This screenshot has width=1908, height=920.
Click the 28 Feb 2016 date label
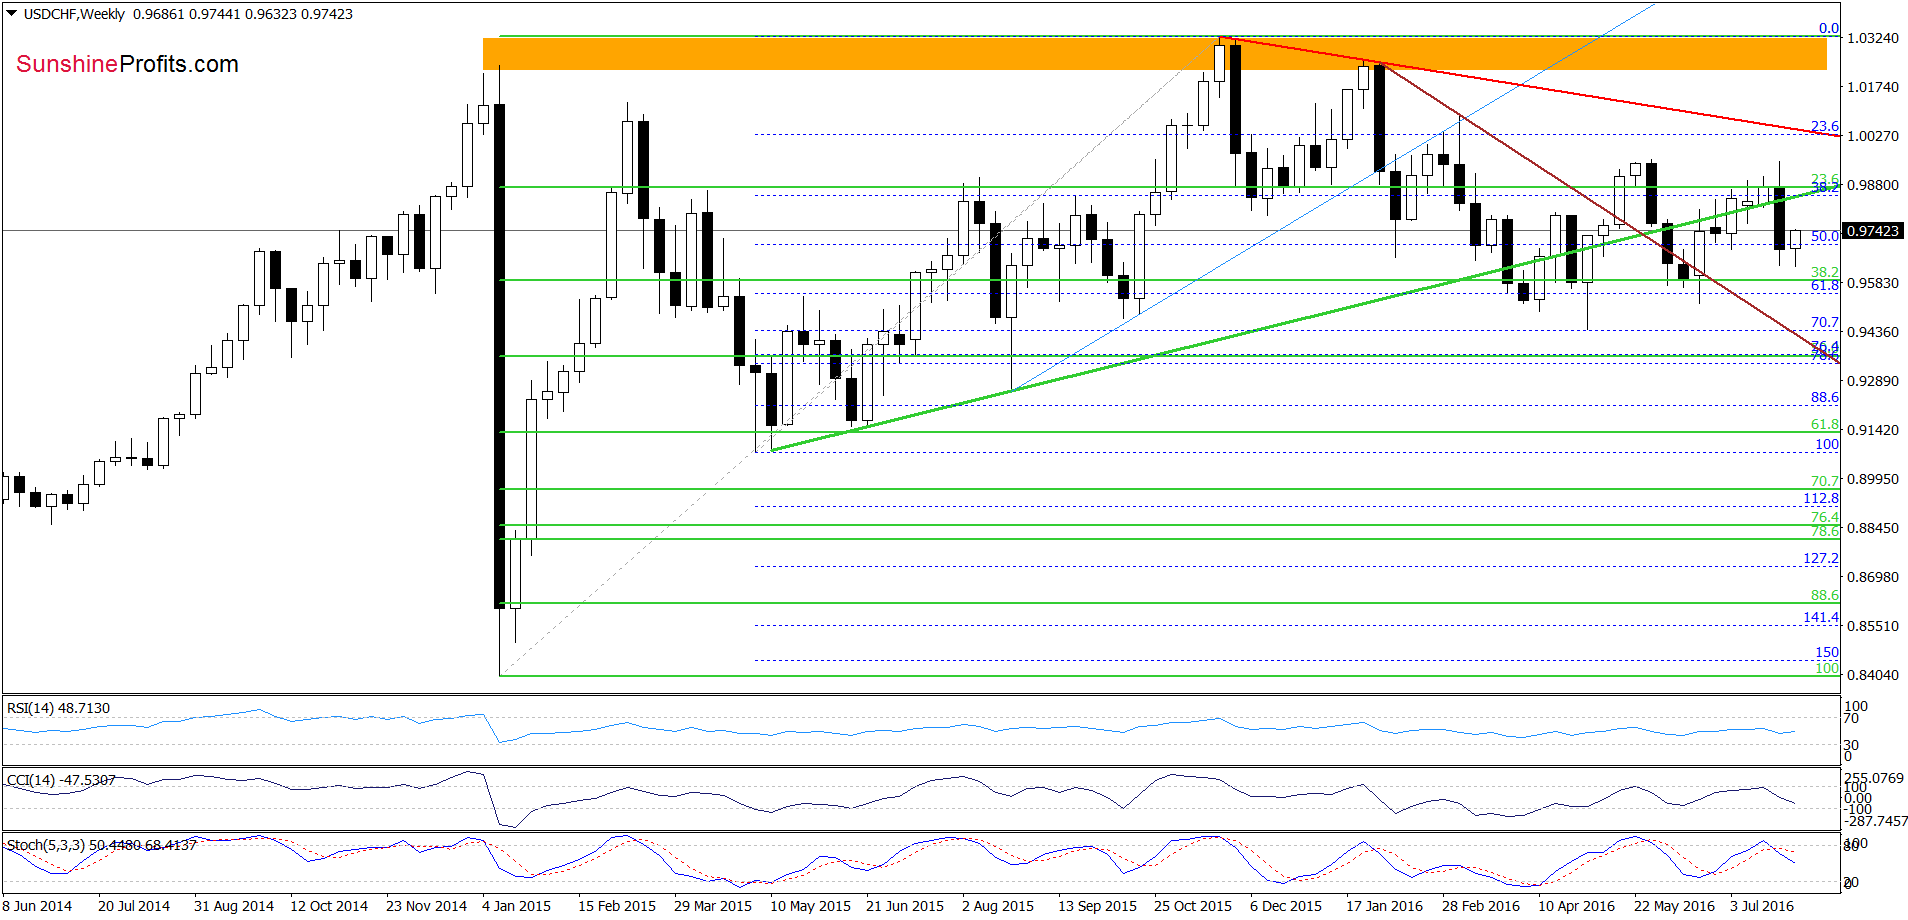tap(1481, 906)
